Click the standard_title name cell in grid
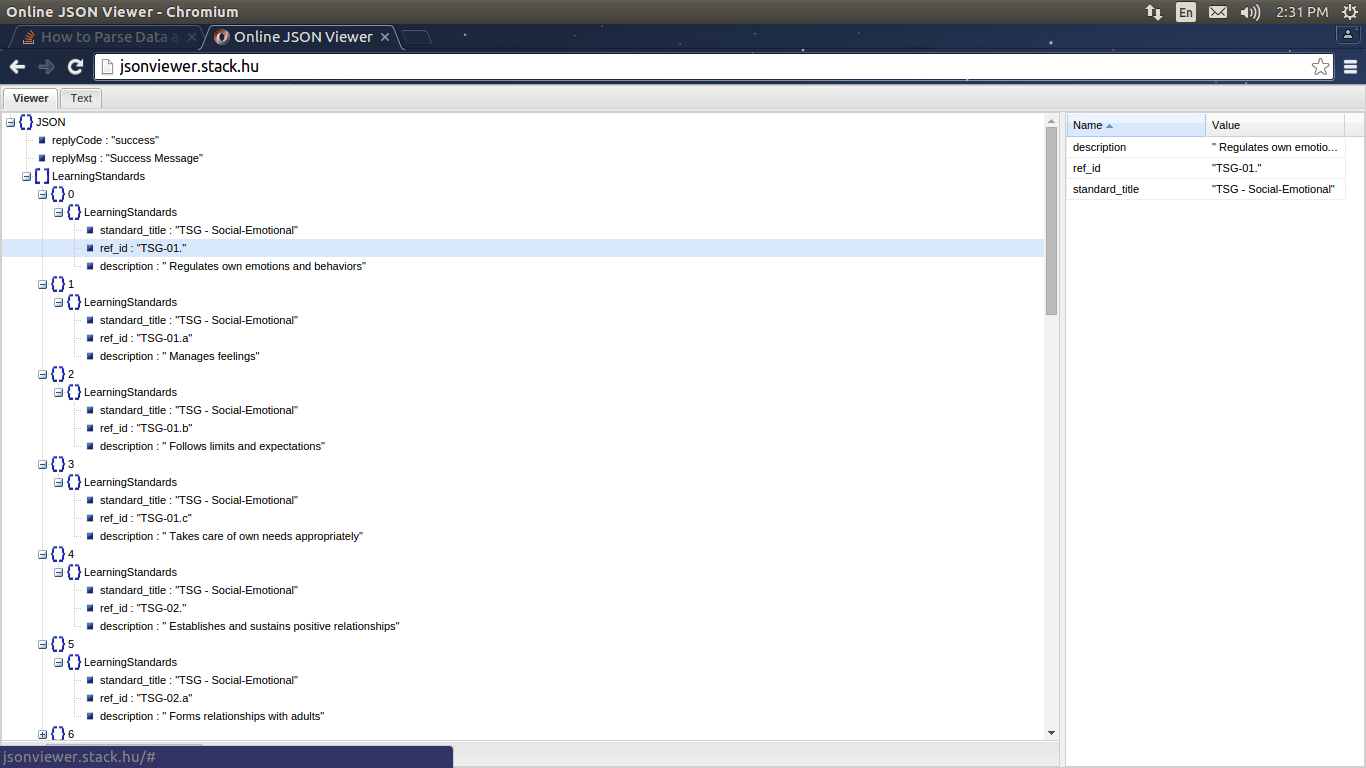The width and height of the screenshot is (1366, 768). [x=1136, y=189]
